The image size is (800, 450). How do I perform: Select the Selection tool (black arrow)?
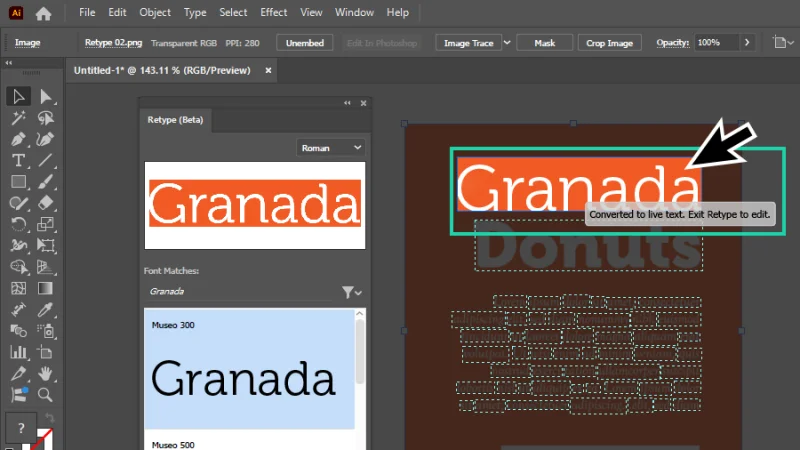pos(18,96)
